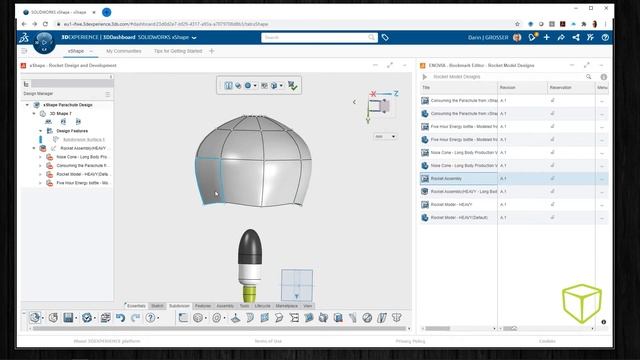Switch to the Features toolbar tab
Viewport: 640px width, 360px height.
203,306
